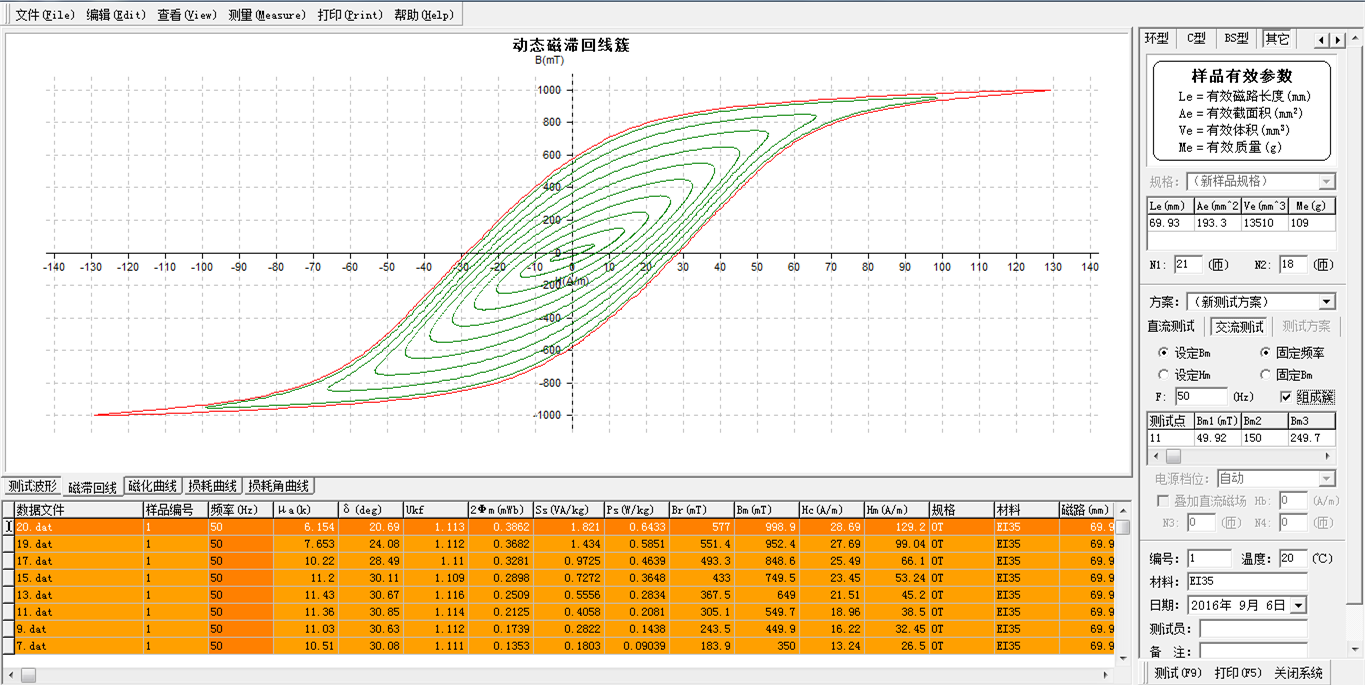The image size is (1365, 685).
Task: Click the 数据文件 column header
Action: (x=78, y=510)
